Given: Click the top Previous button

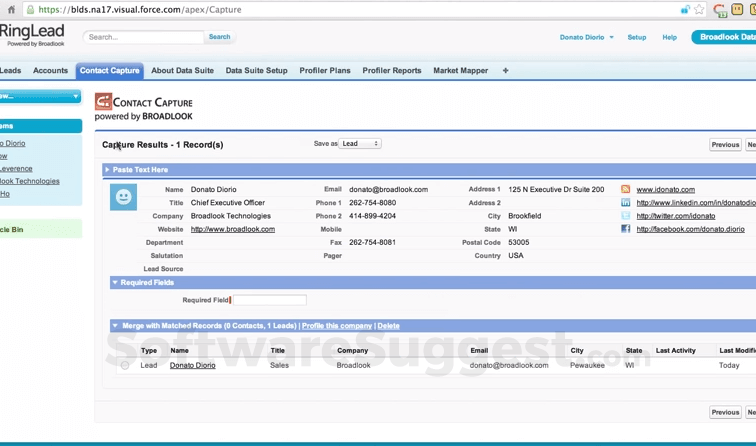Looking at the screenshot, I should 725,145.
